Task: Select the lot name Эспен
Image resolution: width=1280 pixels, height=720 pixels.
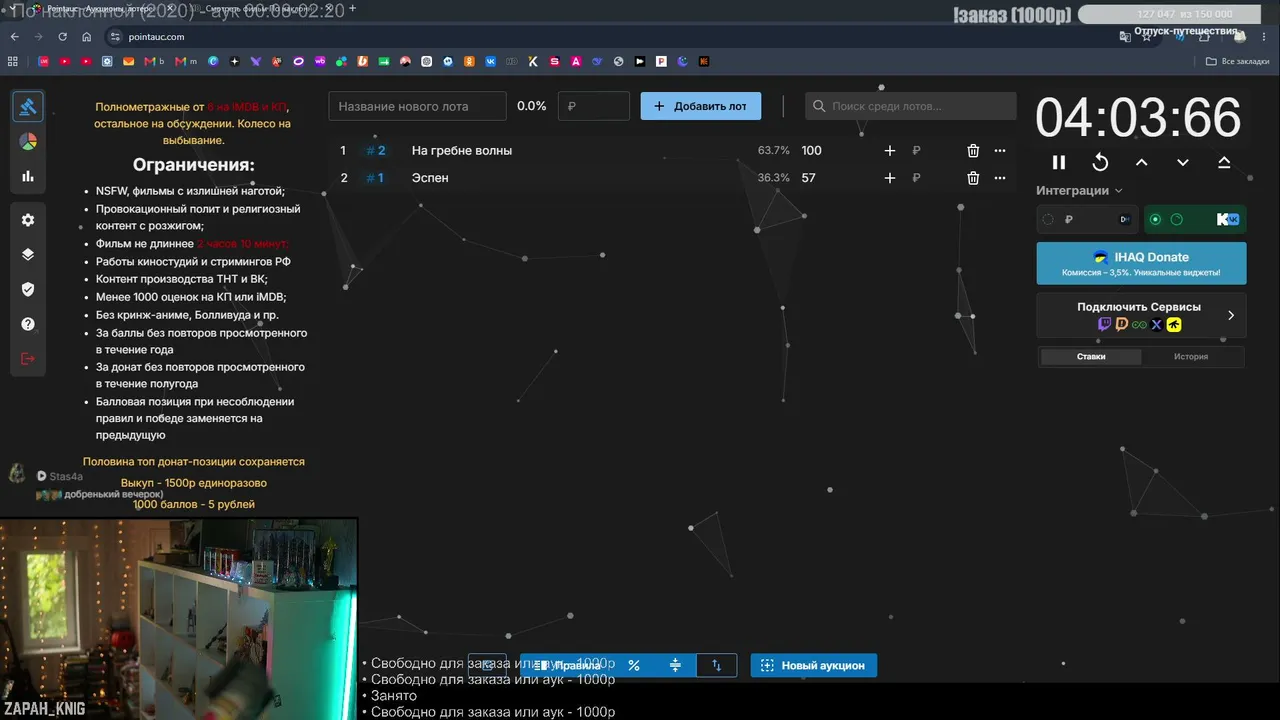Action: [430, 178]
